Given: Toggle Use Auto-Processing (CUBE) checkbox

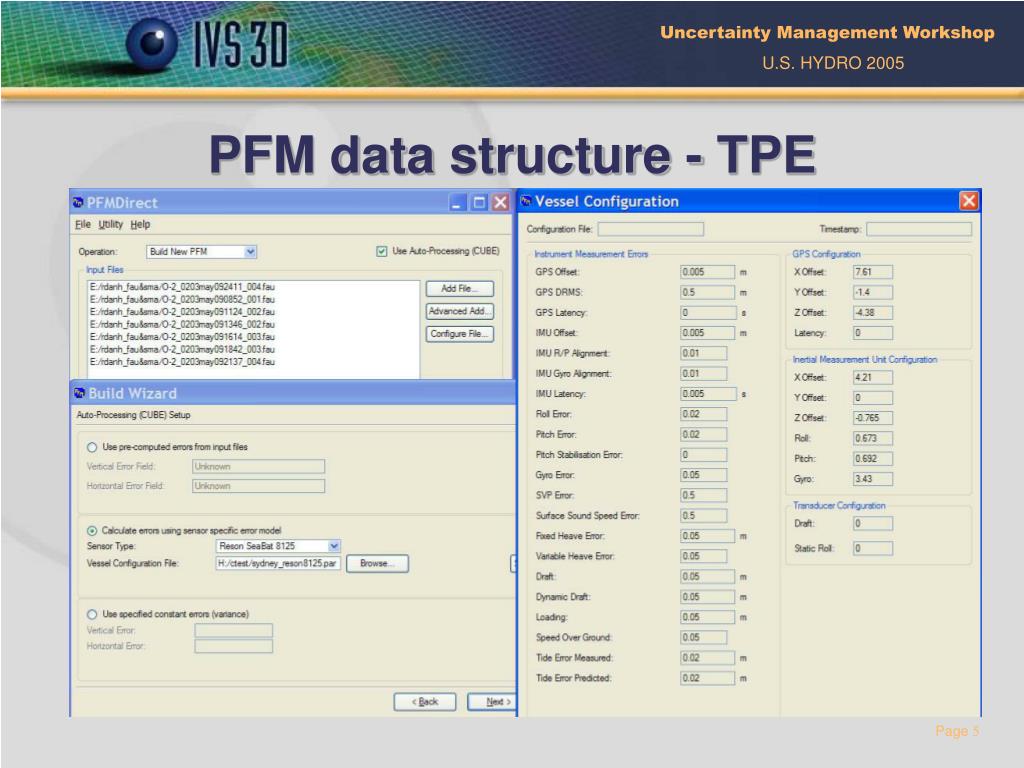Looking at the screenshot, I should pyautogui.click(x=381, y=251).
